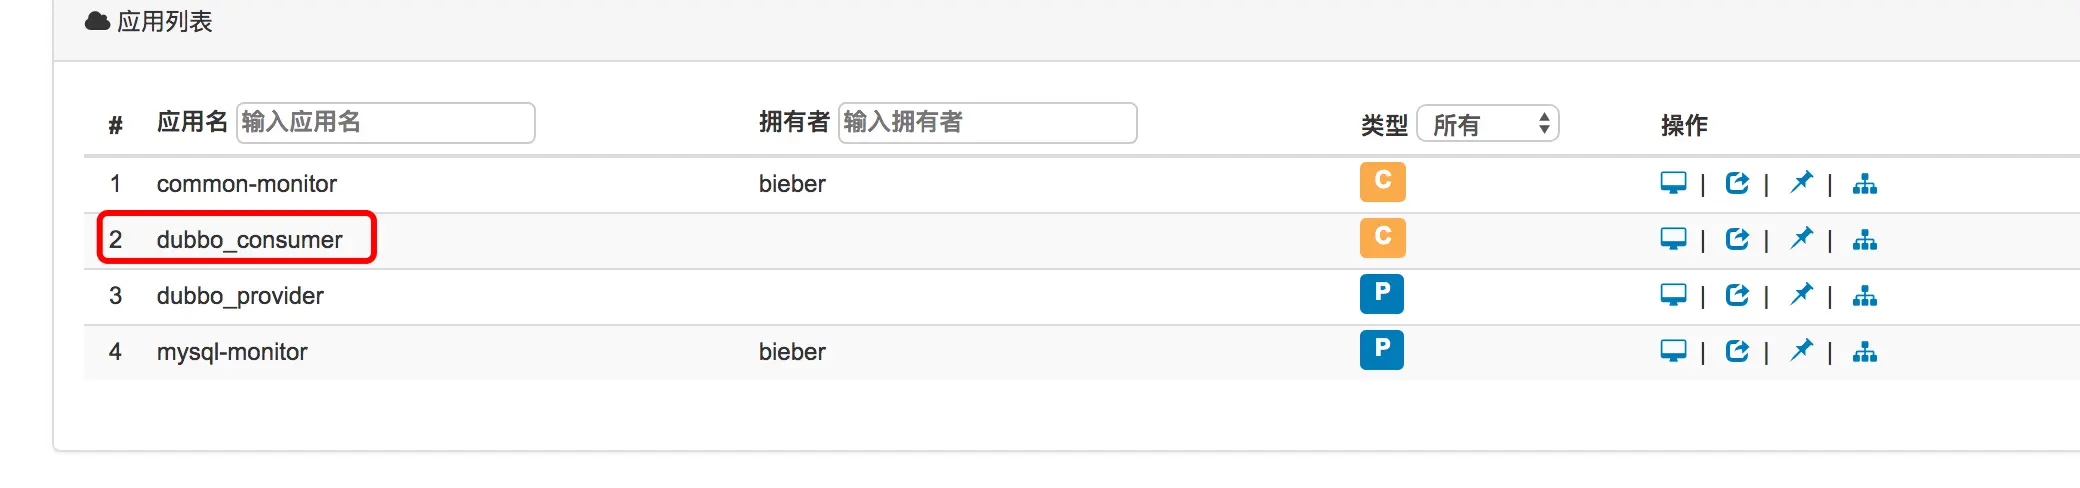2080x488 pixels.
Task: Click the 应用列表 panel header cloud icon
Action: coord(97,21)
